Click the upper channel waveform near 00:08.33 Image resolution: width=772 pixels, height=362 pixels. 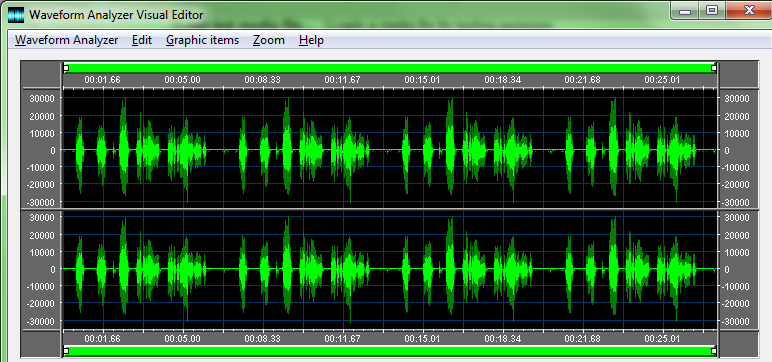pyautogui.click(x=264, y=149)
